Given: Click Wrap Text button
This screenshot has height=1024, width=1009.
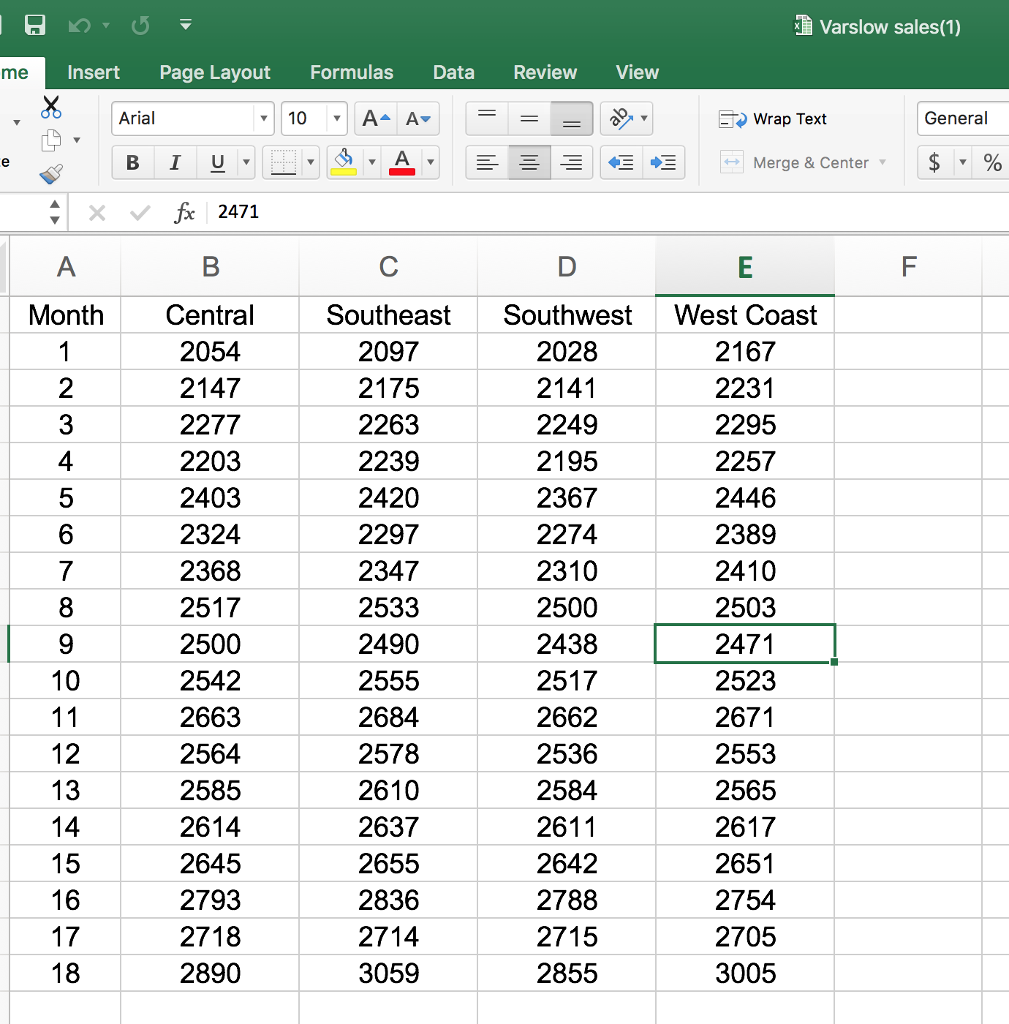Looking at the screenshot, I should tap(773, 119).
